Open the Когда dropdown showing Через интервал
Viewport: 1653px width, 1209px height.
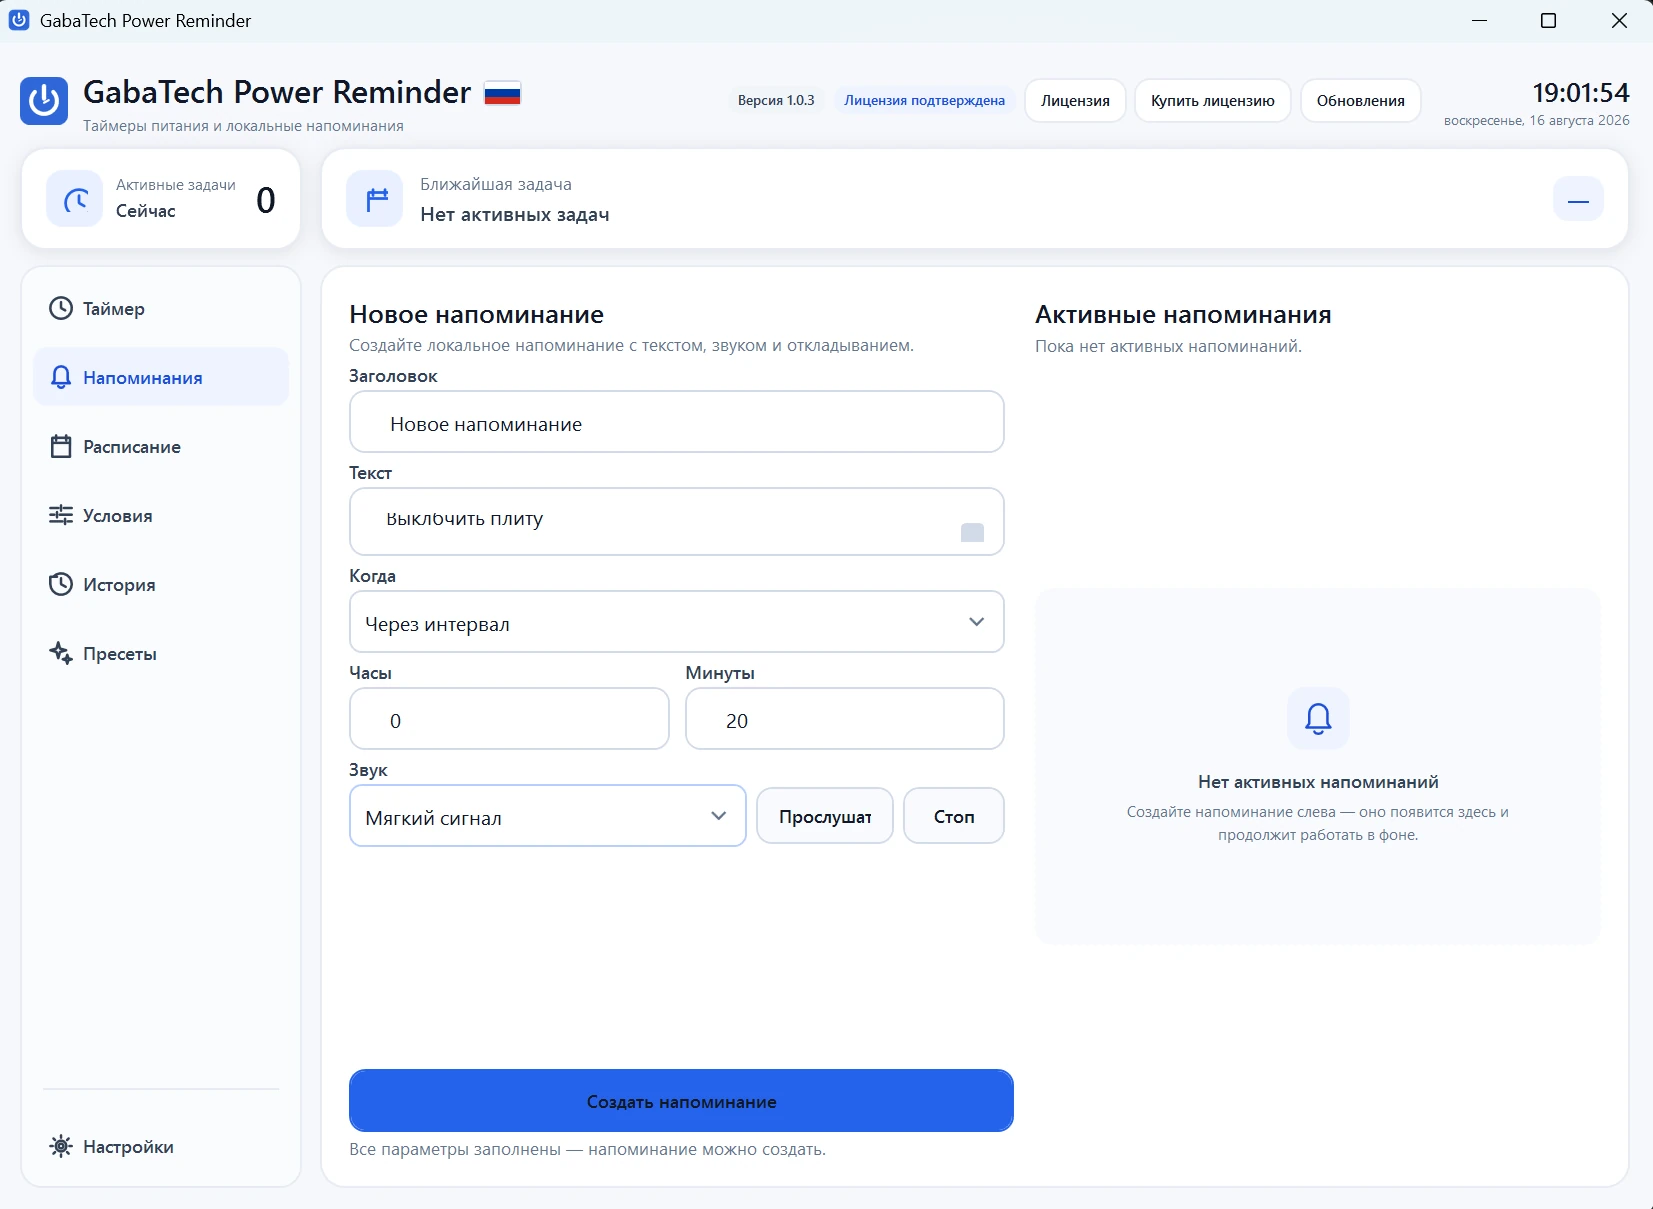coord(676,622)
